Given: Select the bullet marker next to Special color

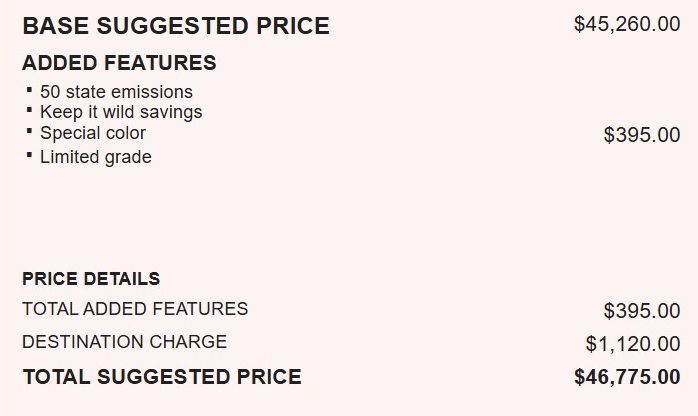Looking at the screenshot, I should click(x=30, y=131).
